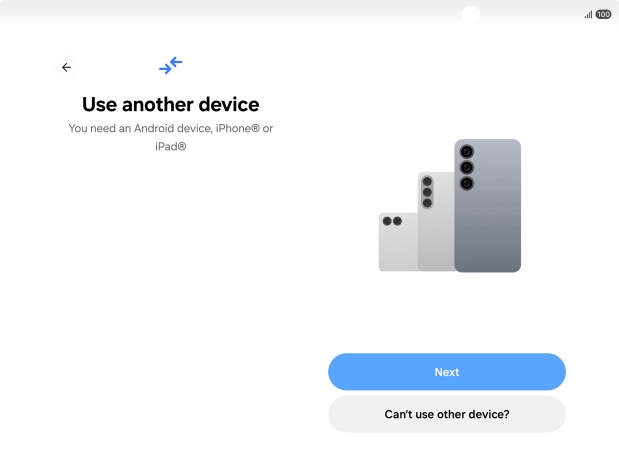The width and height of the screenshot is (619, 467).
Task: Click the blue transfer arrows icon
Action: click(171, 65)
